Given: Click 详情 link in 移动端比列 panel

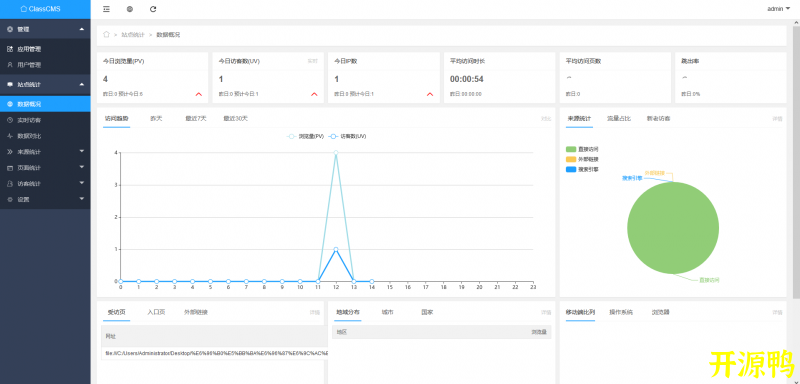Looking at the screenshot, I should point(777,312).
